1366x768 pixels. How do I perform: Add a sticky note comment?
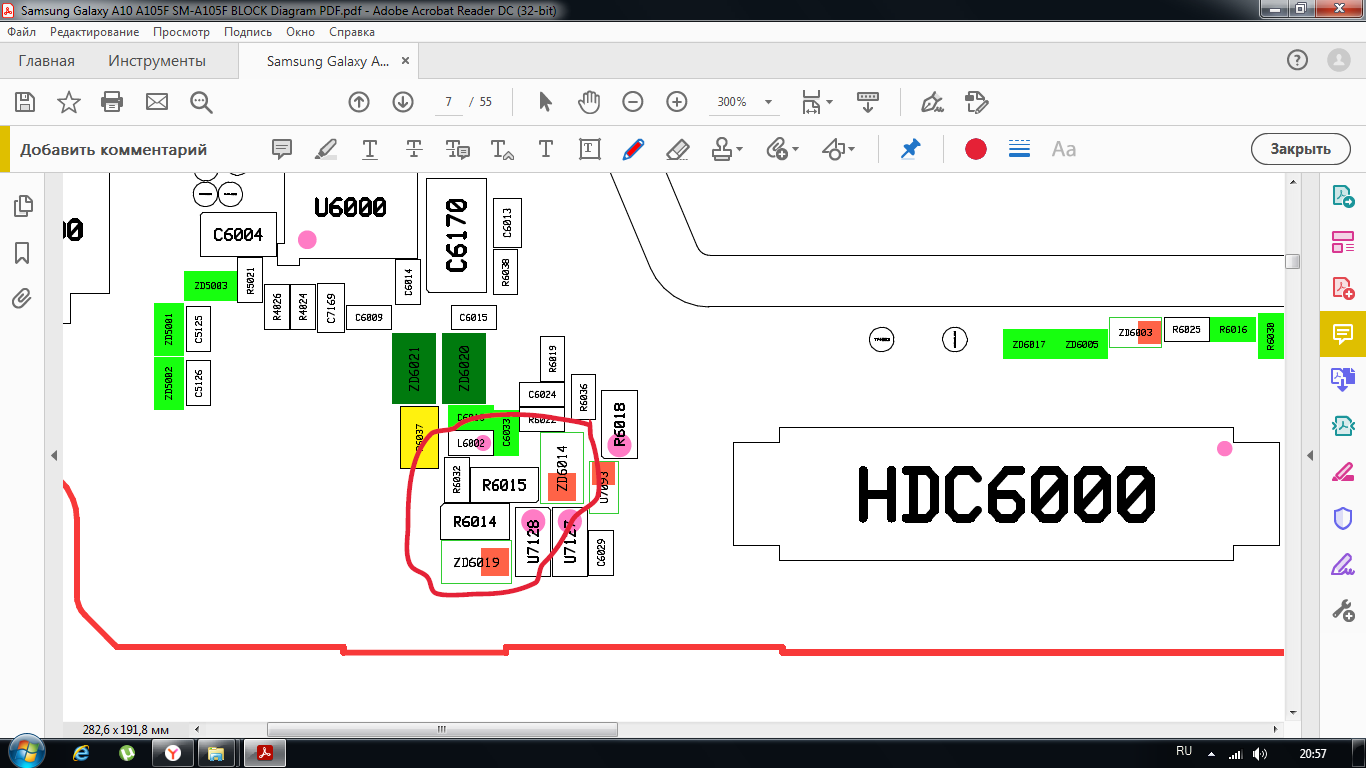coord(282,149)
